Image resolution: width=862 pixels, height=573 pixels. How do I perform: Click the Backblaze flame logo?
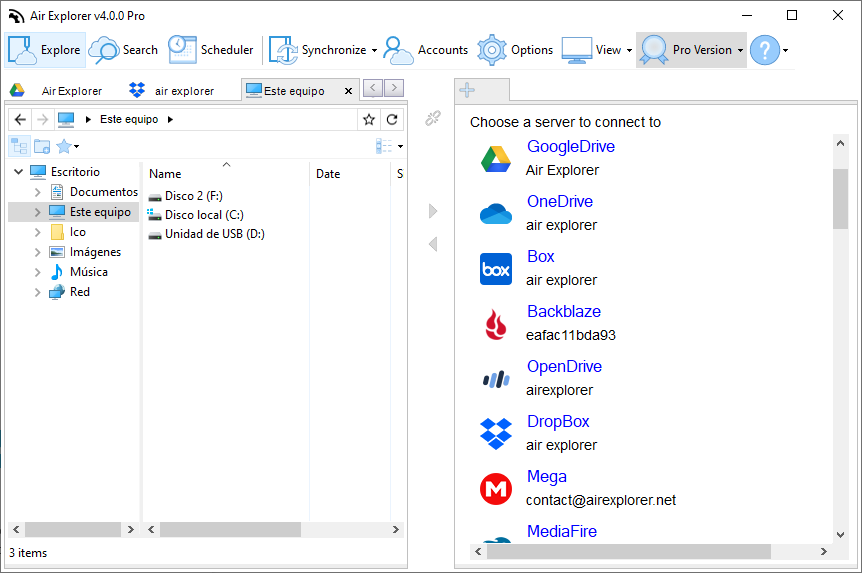(496, 324)
